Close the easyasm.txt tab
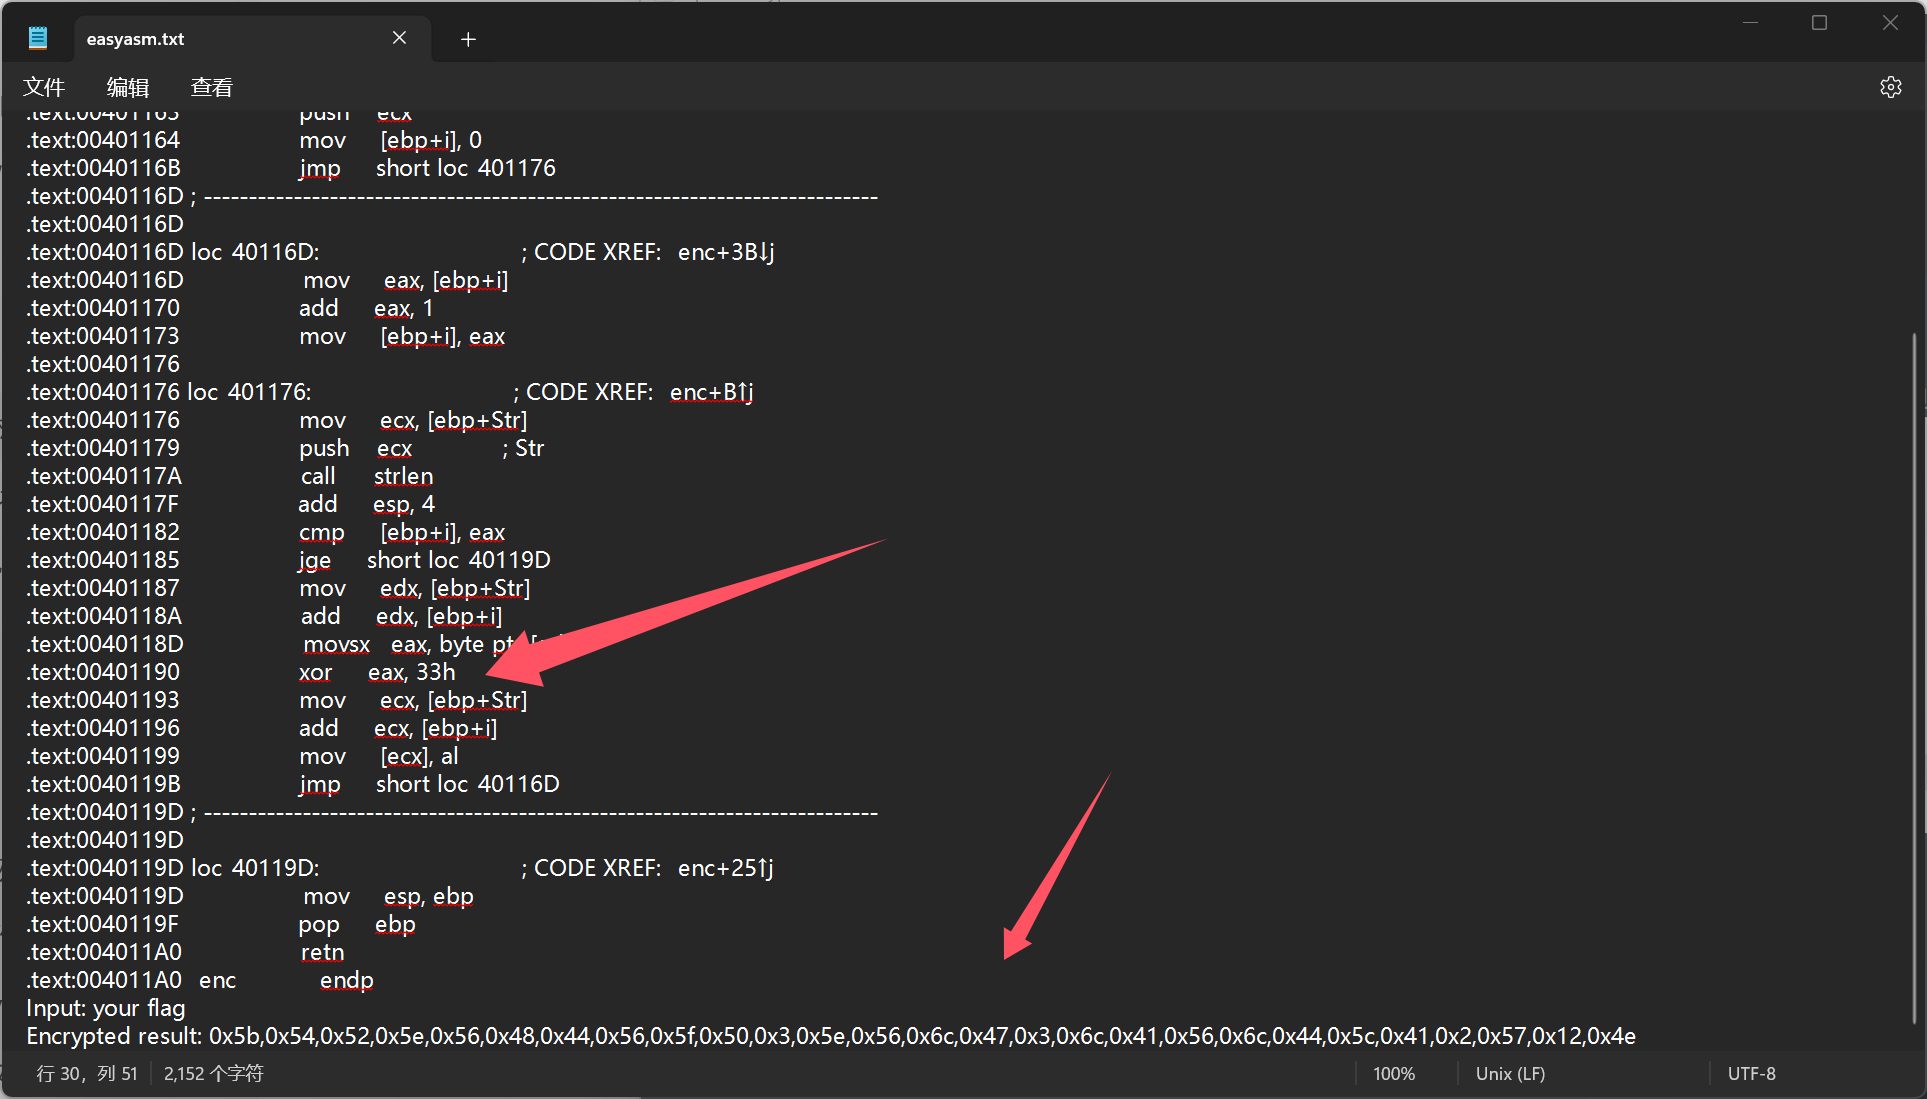Image resolution: width=1927 pixels, height=1099 pixels. tap(399, 38)
